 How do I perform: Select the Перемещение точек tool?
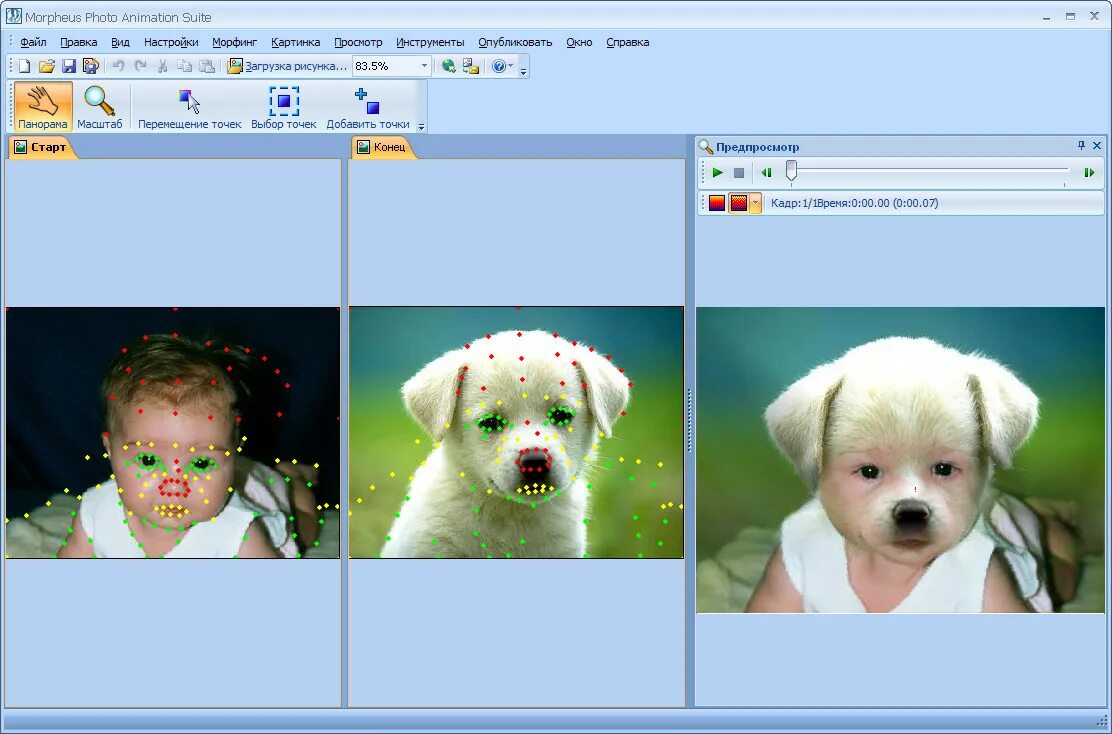pyautogui.click(x=189, y=106)
